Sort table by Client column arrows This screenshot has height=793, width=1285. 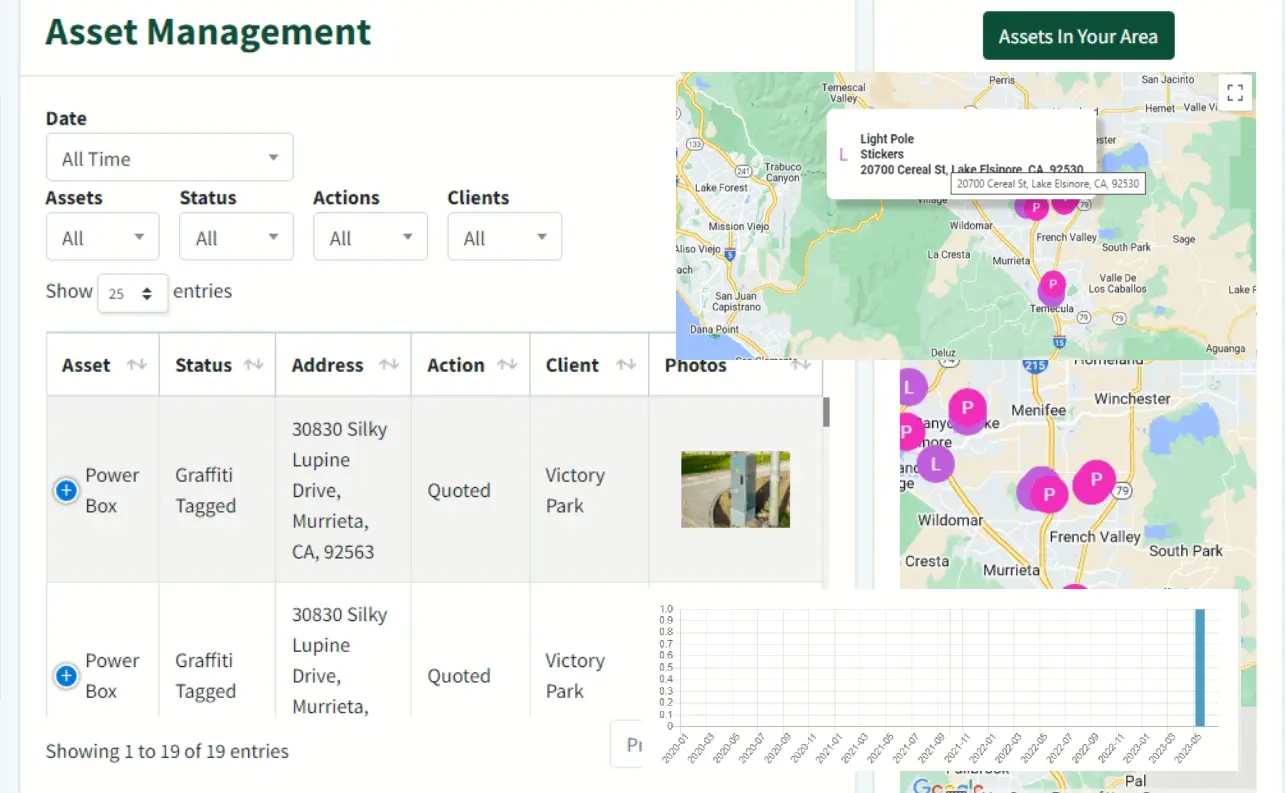(626, 365)
